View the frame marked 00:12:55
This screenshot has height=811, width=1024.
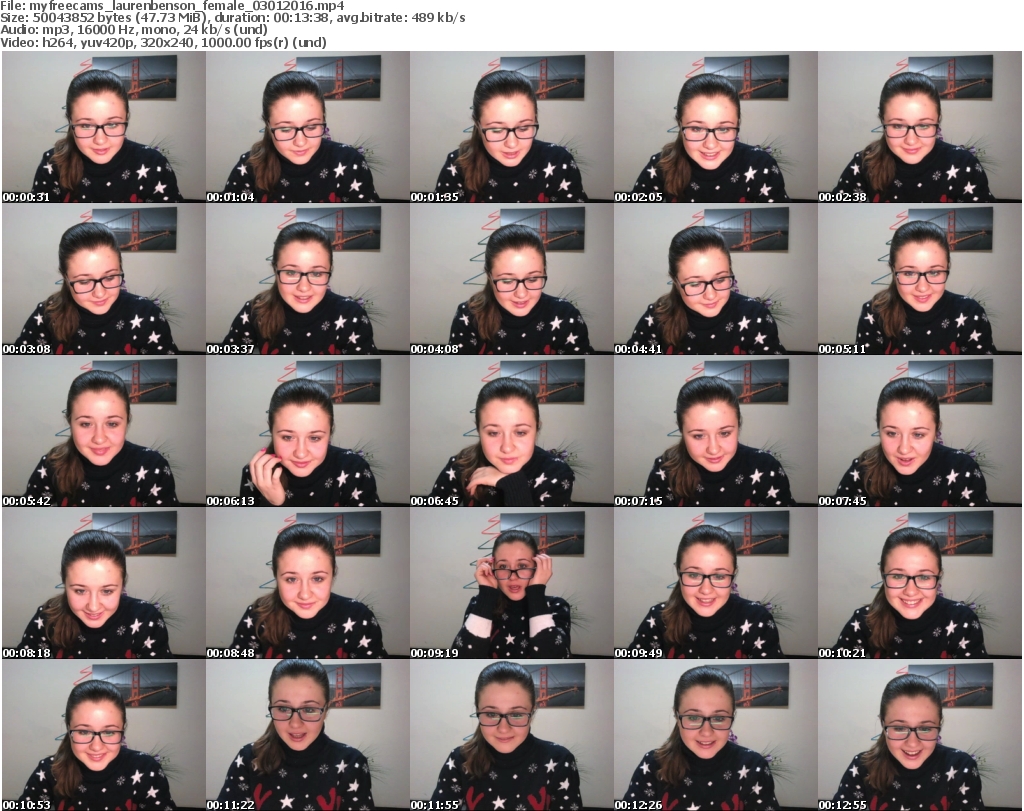click(920, 735)
